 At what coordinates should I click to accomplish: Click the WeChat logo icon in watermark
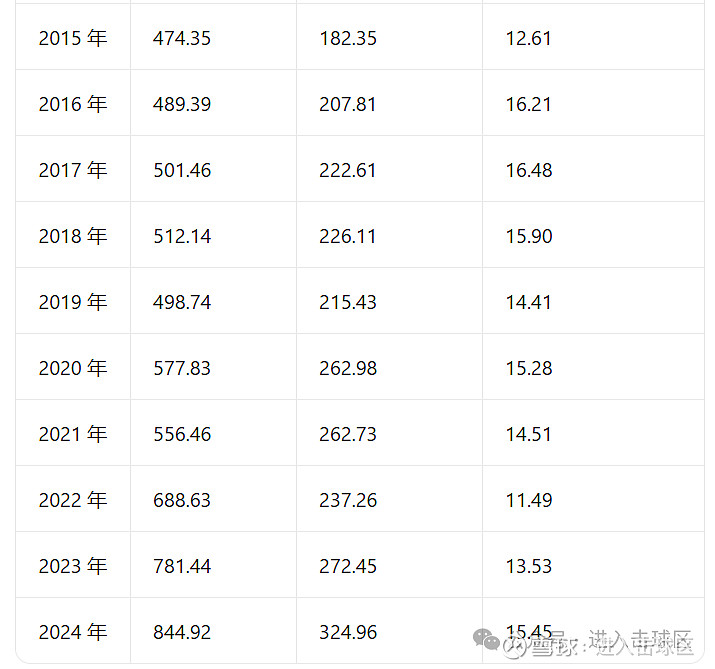[486, 639]
